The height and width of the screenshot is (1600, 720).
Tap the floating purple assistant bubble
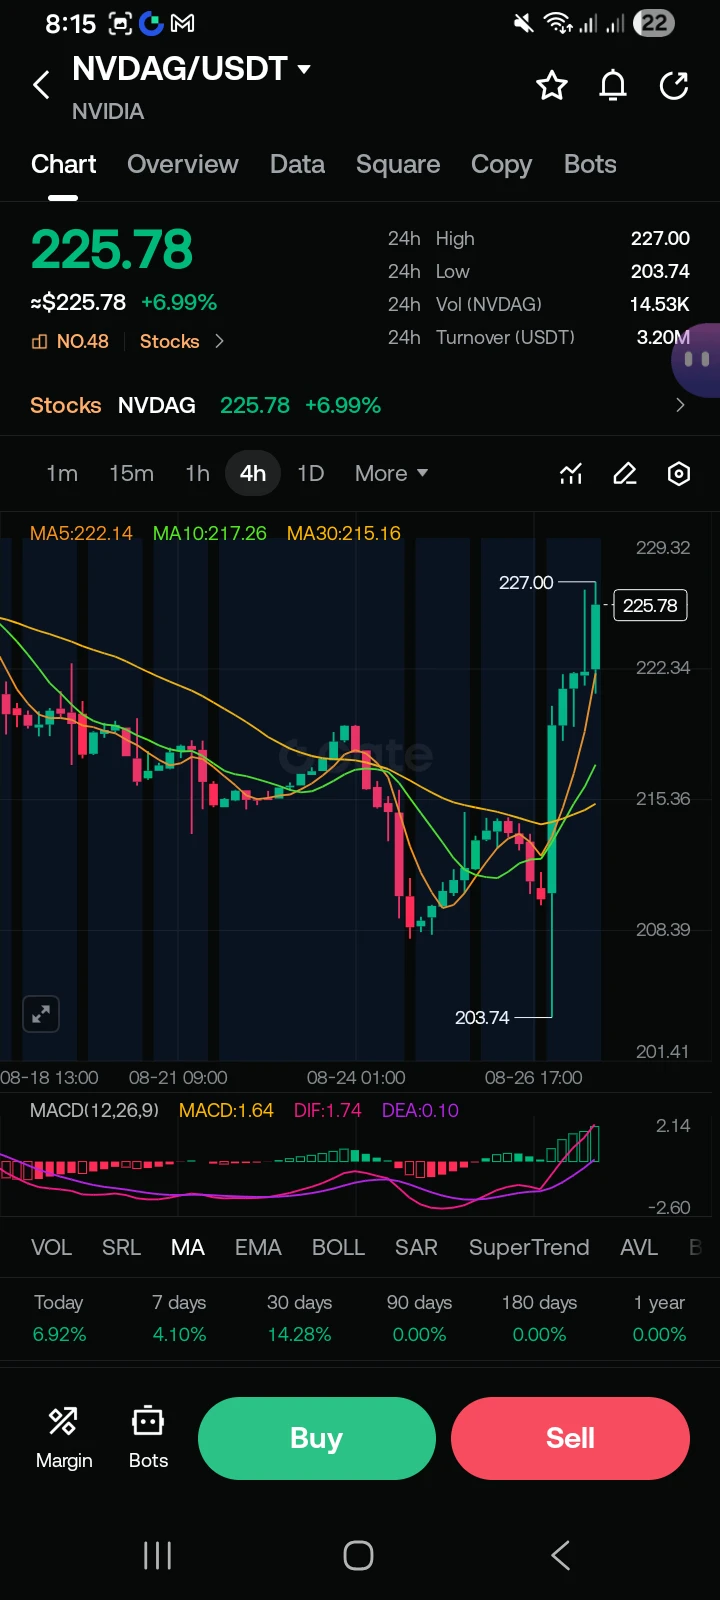point(697,360)
